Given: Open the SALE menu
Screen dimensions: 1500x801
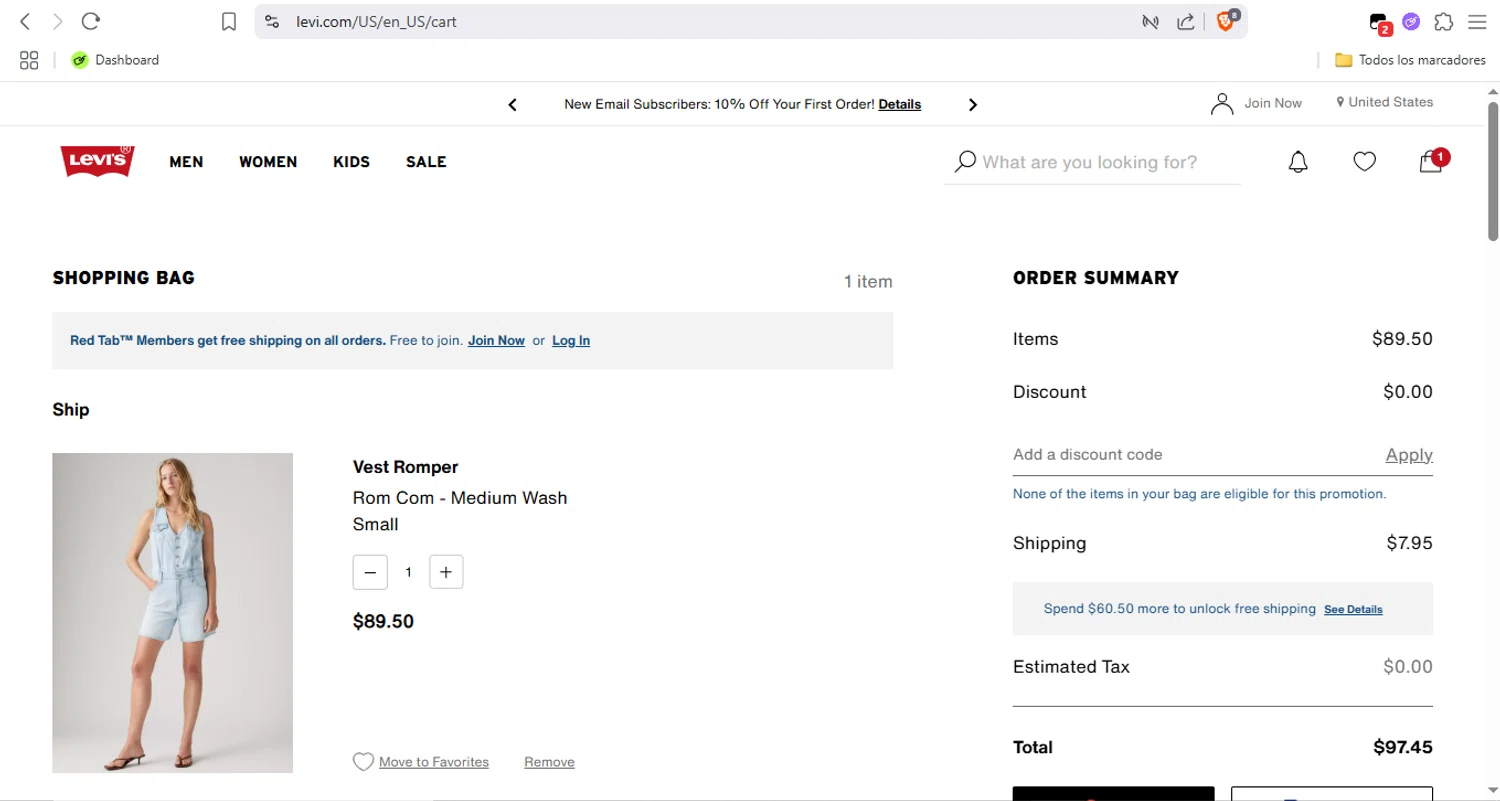Looking at the screenshot, I should tap(426, 162).
